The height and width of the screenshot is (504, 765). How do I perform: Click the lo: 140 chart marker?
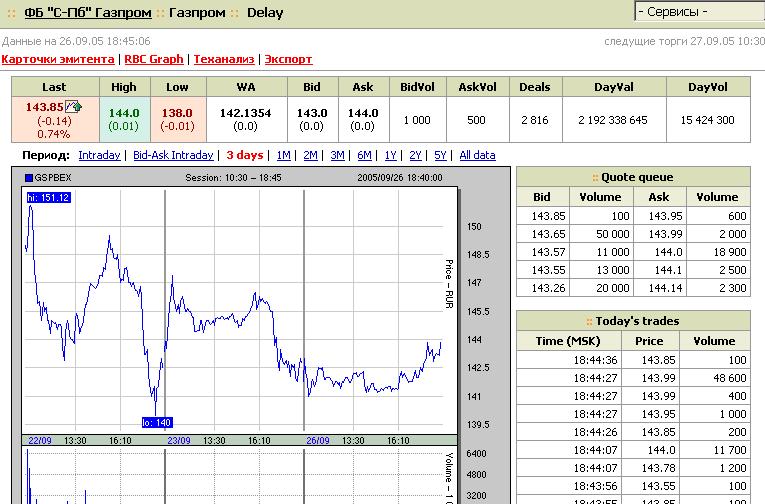click(x=157, y=423)
